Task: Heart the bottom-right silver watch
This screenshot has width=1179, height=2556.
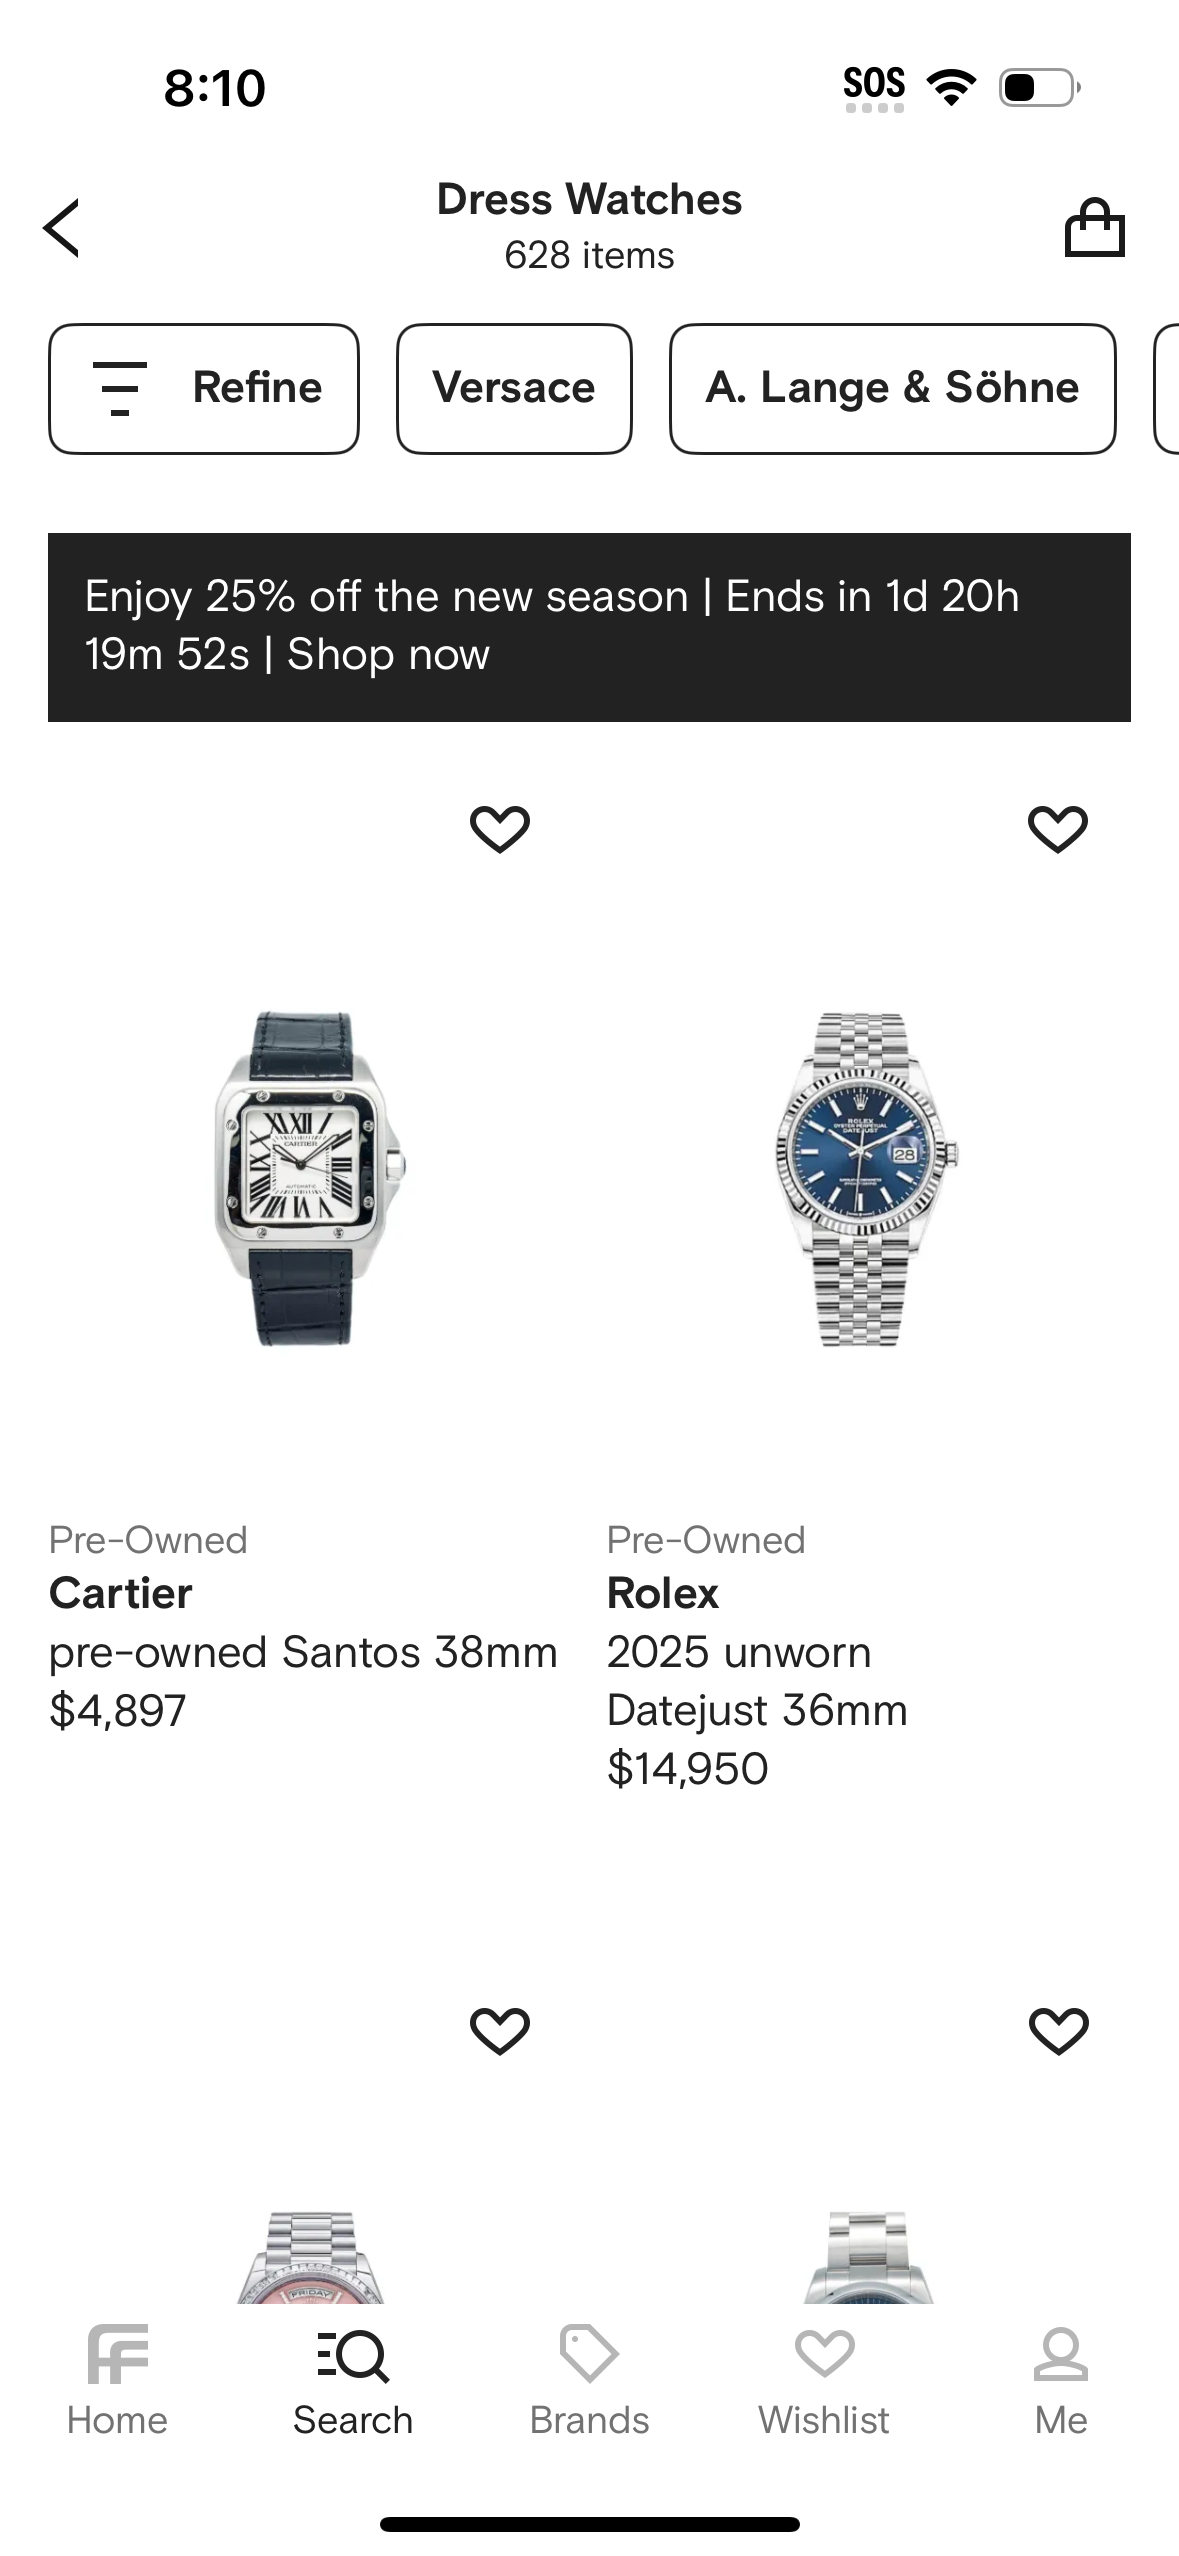Action: [x=1057, y=2031]
